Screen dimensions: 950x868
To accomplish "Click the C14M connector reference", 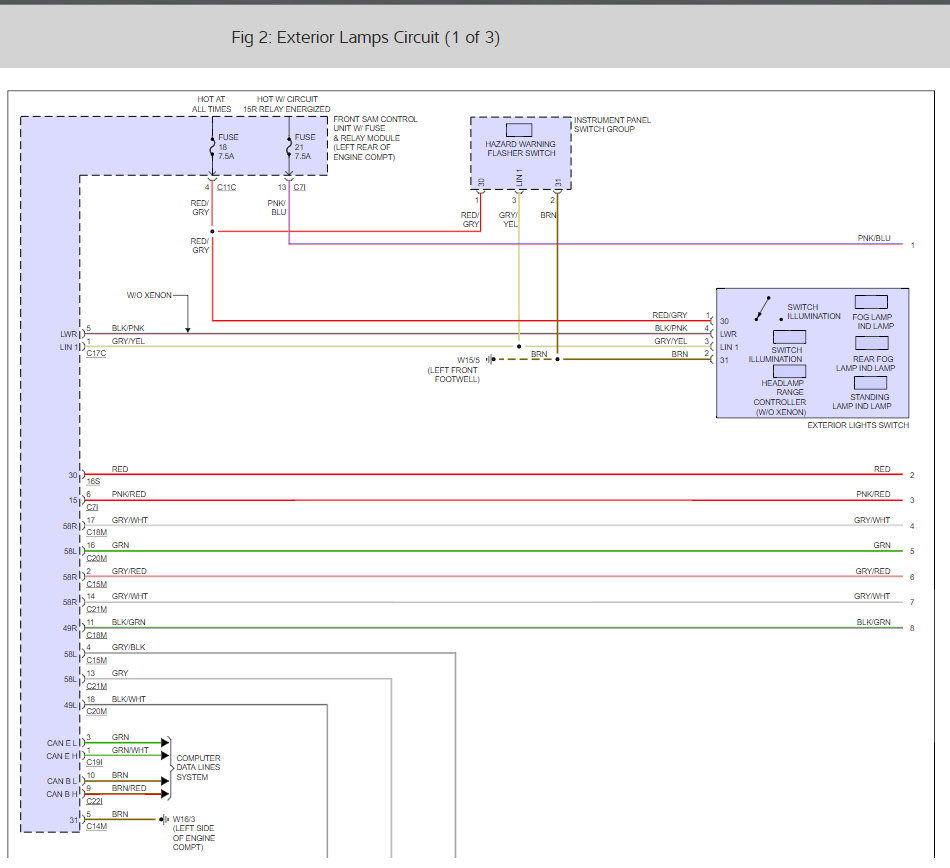I will coord(96,826).
